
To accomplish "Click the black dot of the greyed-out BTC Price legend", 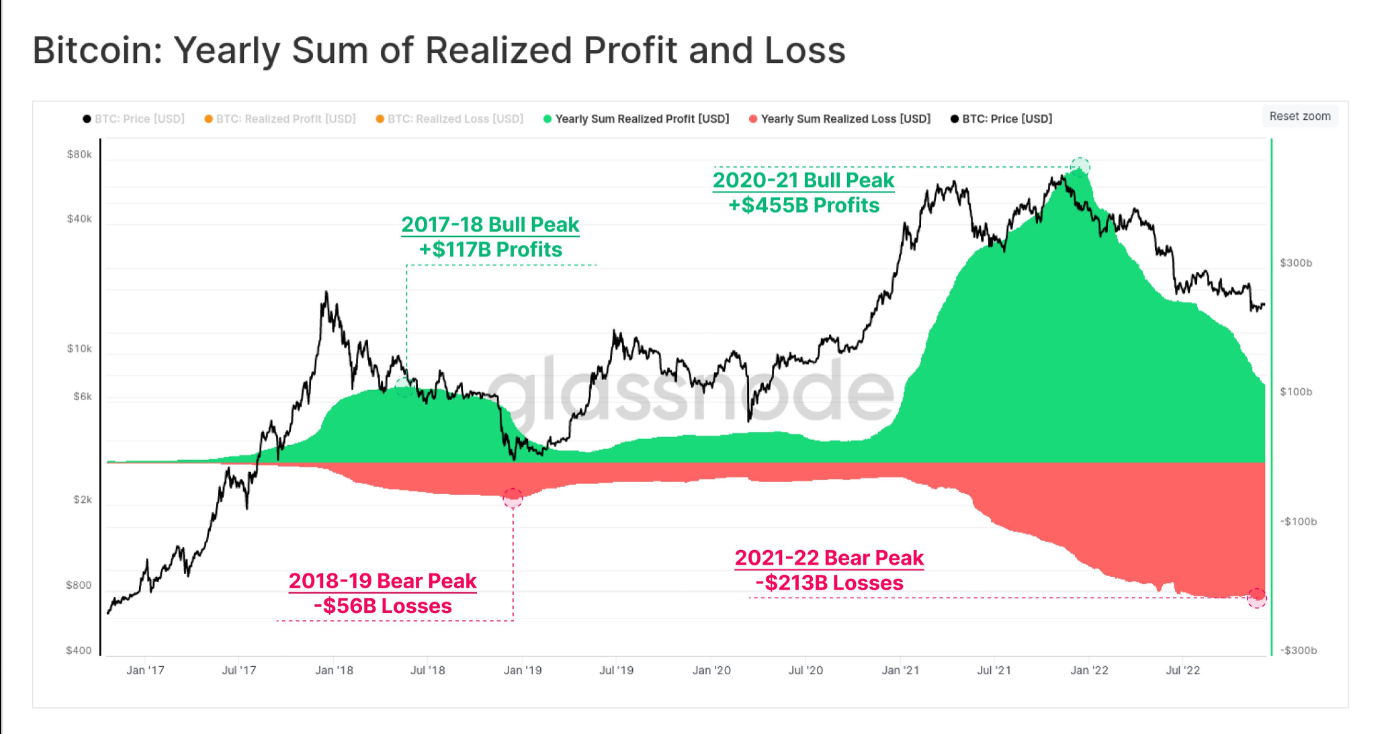I will click(x=87, y=119).
